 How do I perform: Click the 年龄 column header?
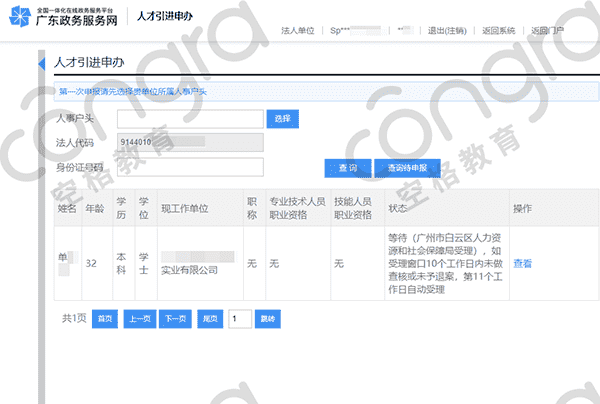click(95, 208)
